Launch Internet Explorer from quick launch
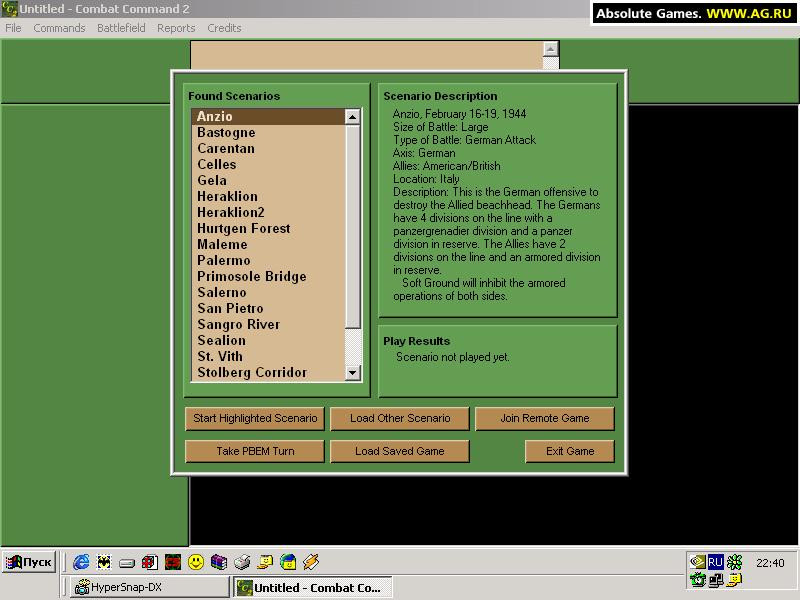The width and height of the screenshot is (800, 600). pos(81,562)
